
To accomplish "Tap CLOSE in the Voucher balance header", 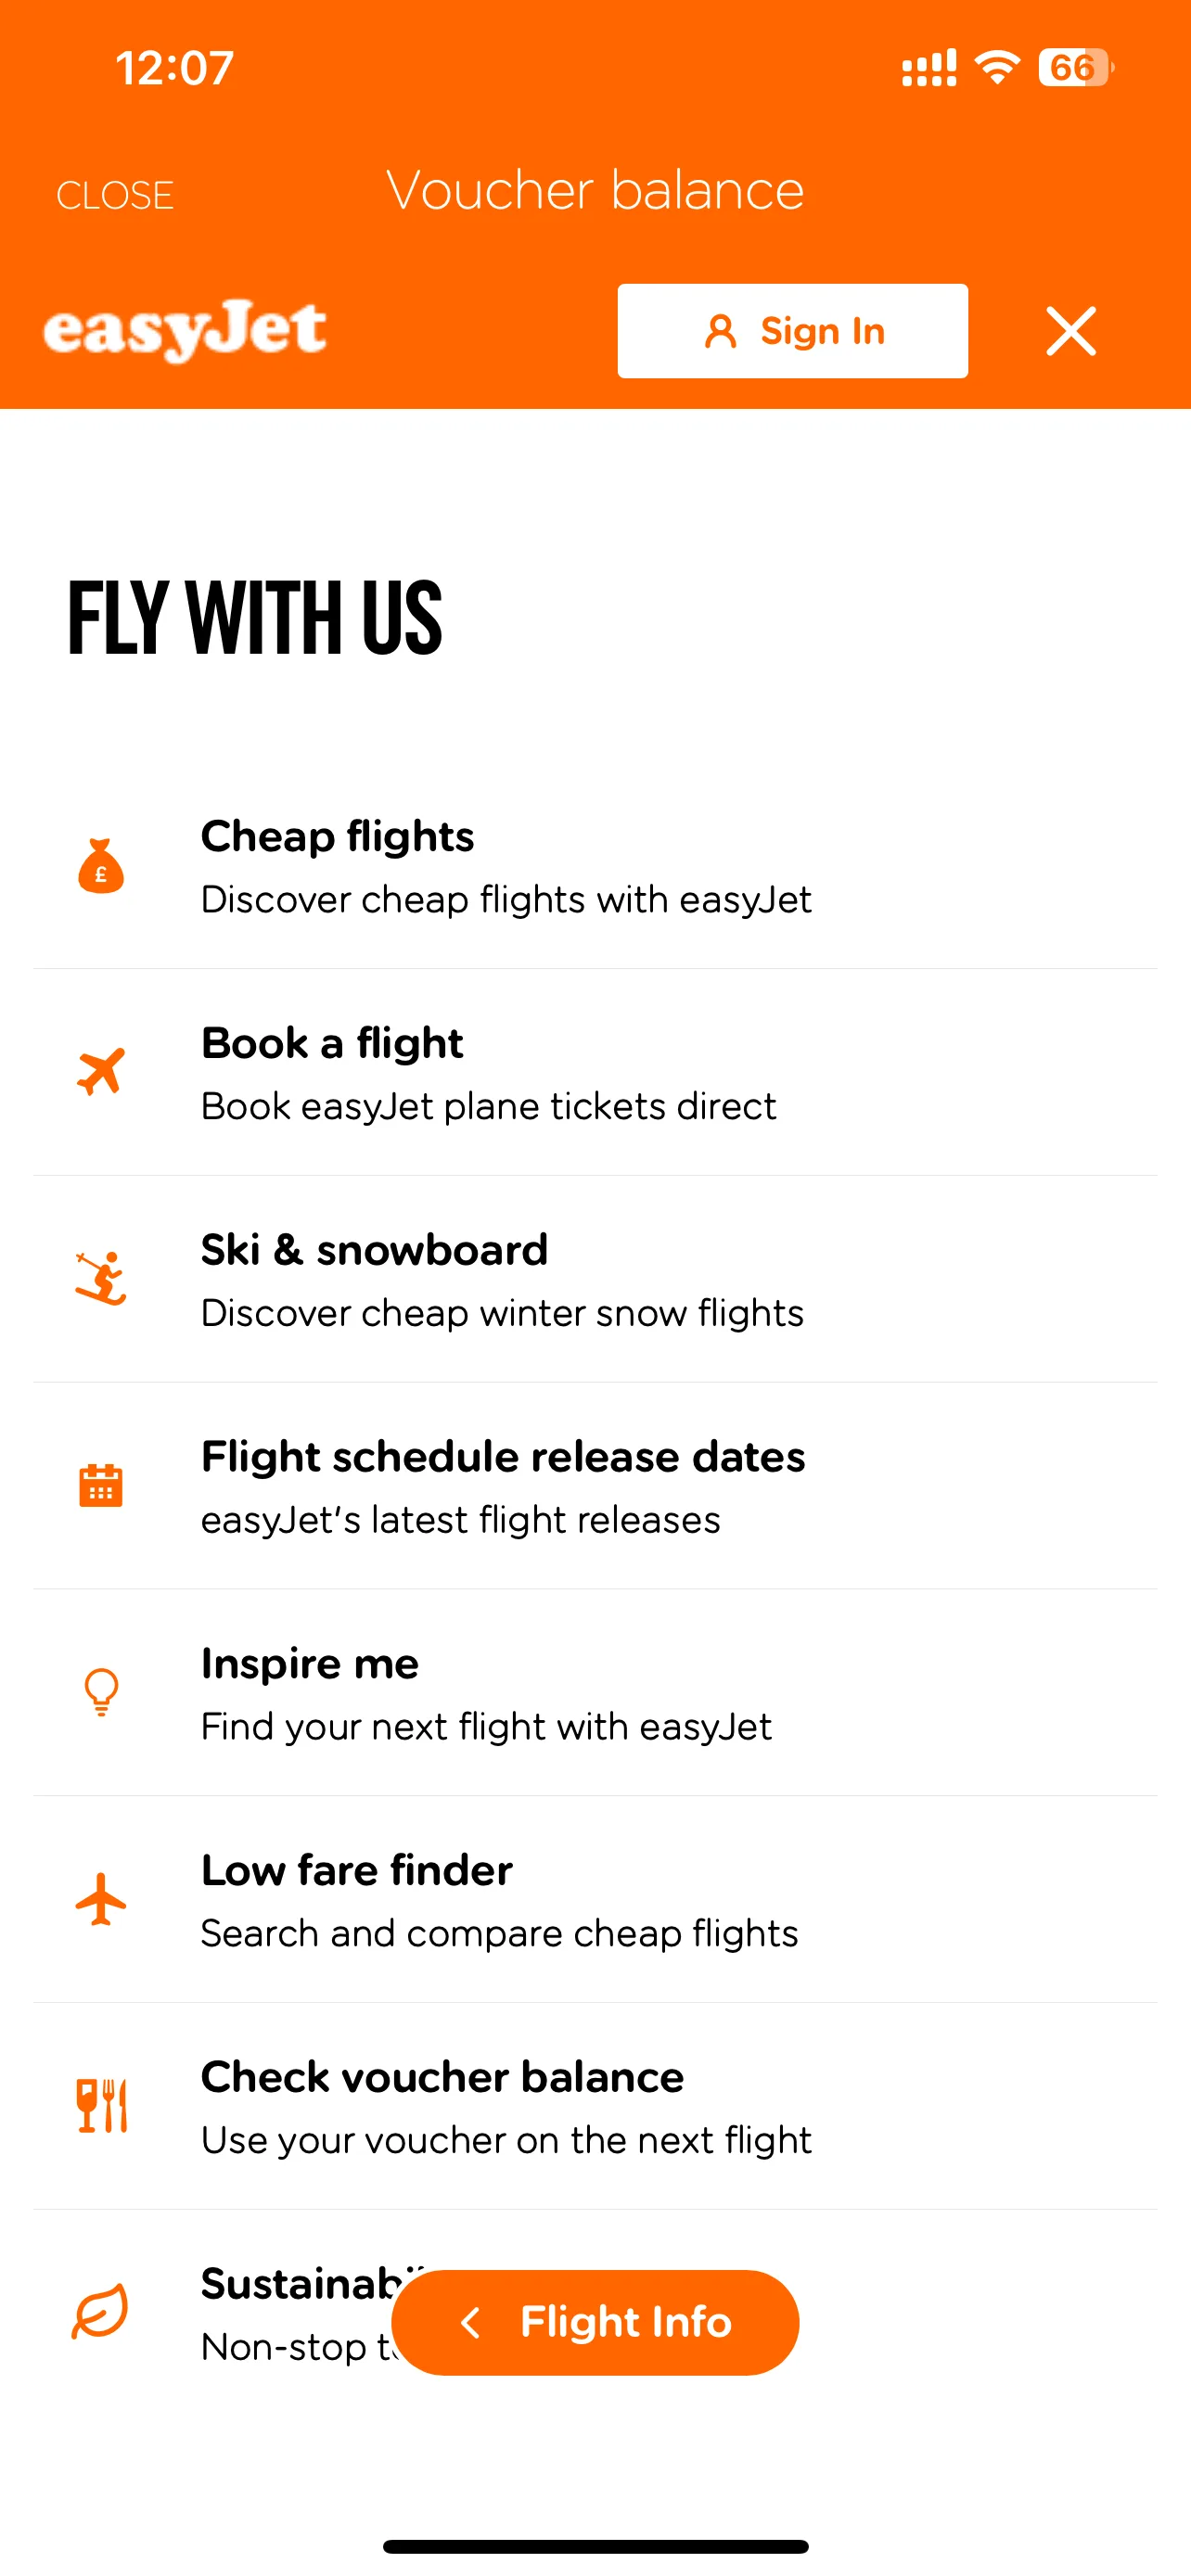I will (115, 195).
